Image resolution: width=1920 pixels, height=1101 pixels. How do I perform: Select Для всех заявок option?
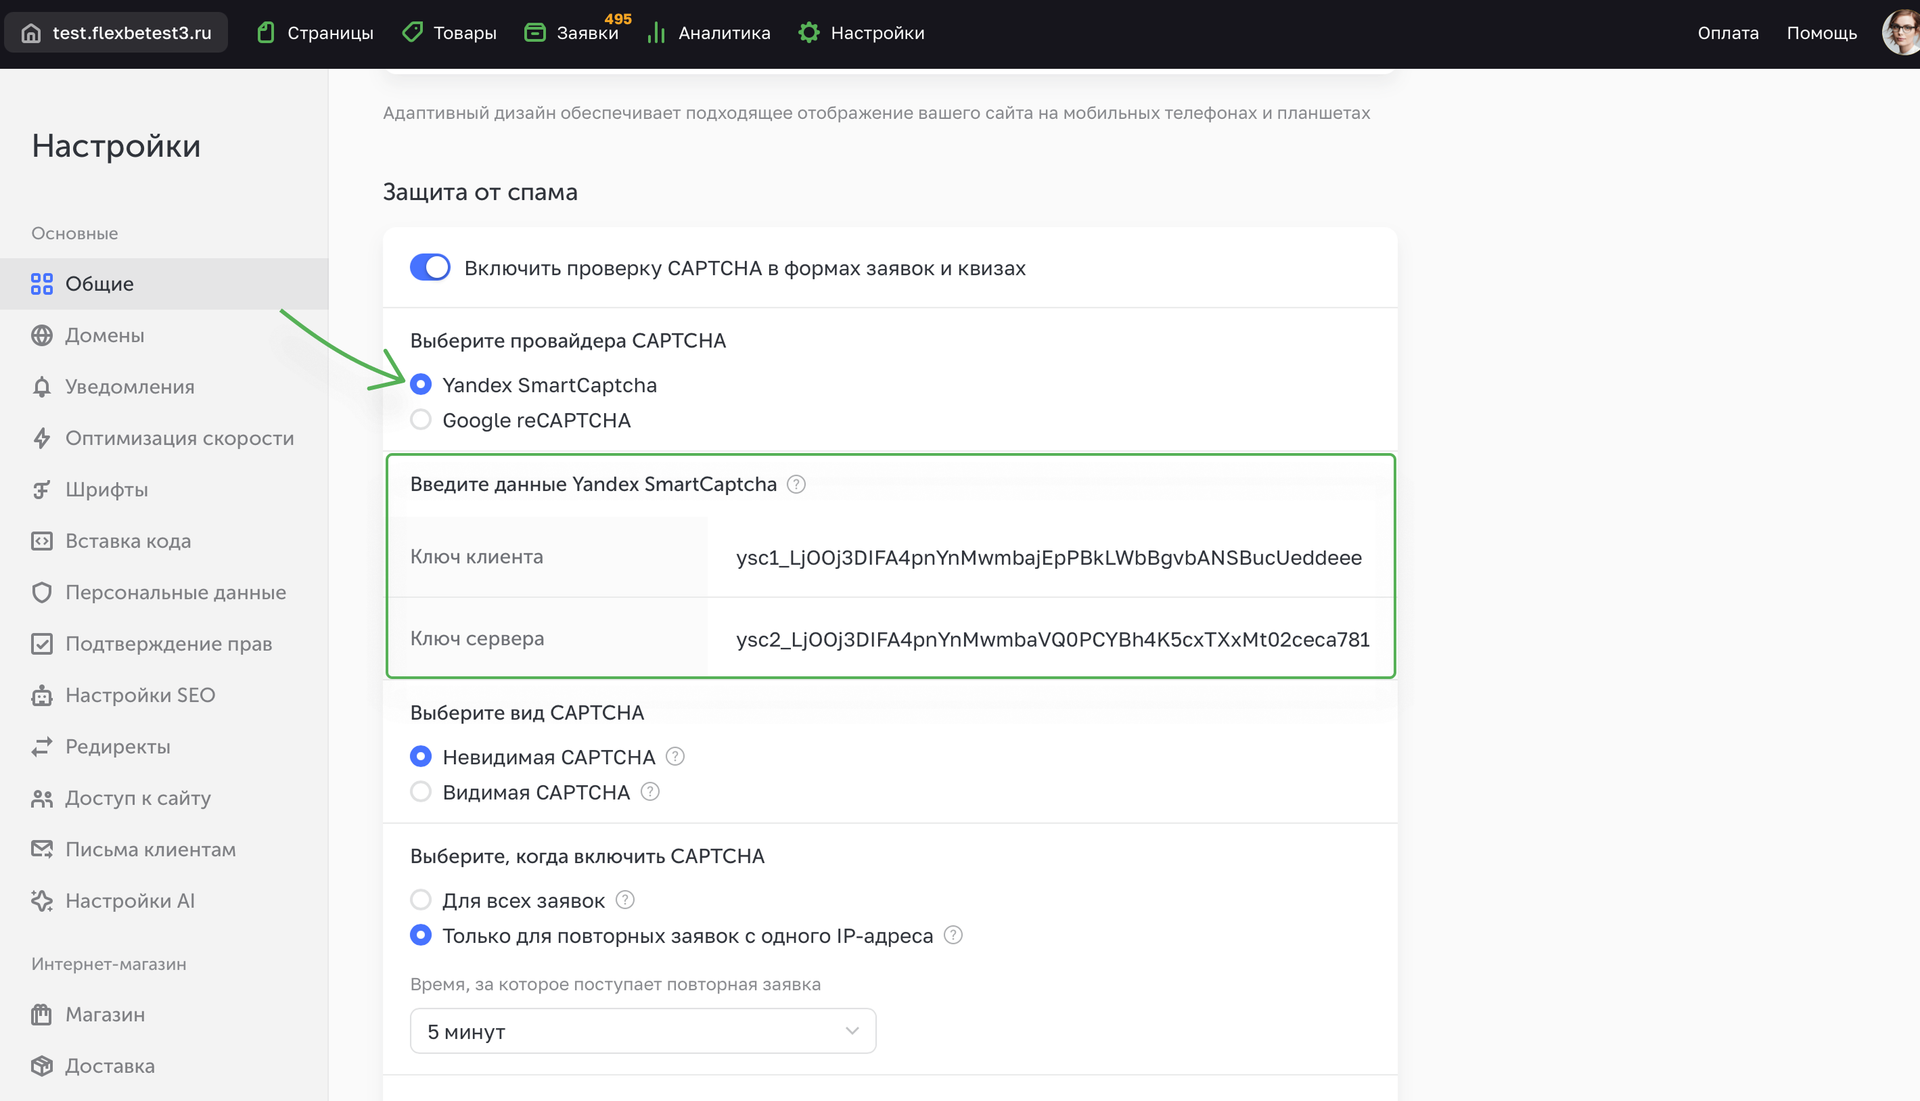coord(420,899)
